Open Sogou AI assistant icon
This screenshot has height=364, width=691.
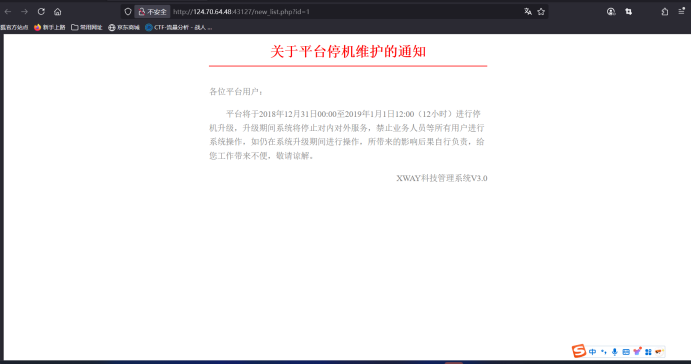click(x=637, y=351)
